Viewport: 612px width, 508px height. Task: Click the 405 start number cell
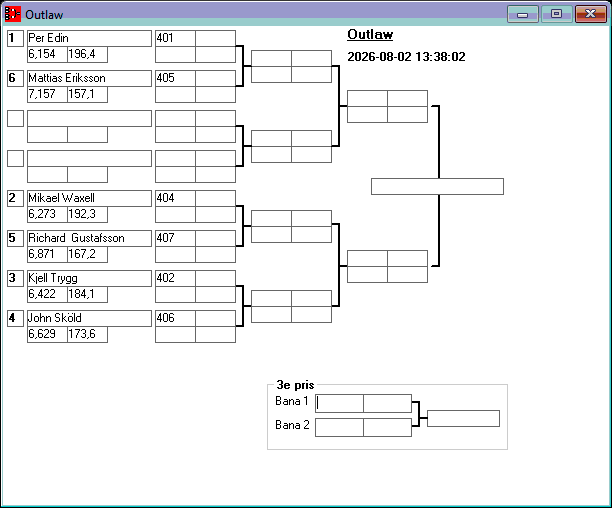(175, 78)
